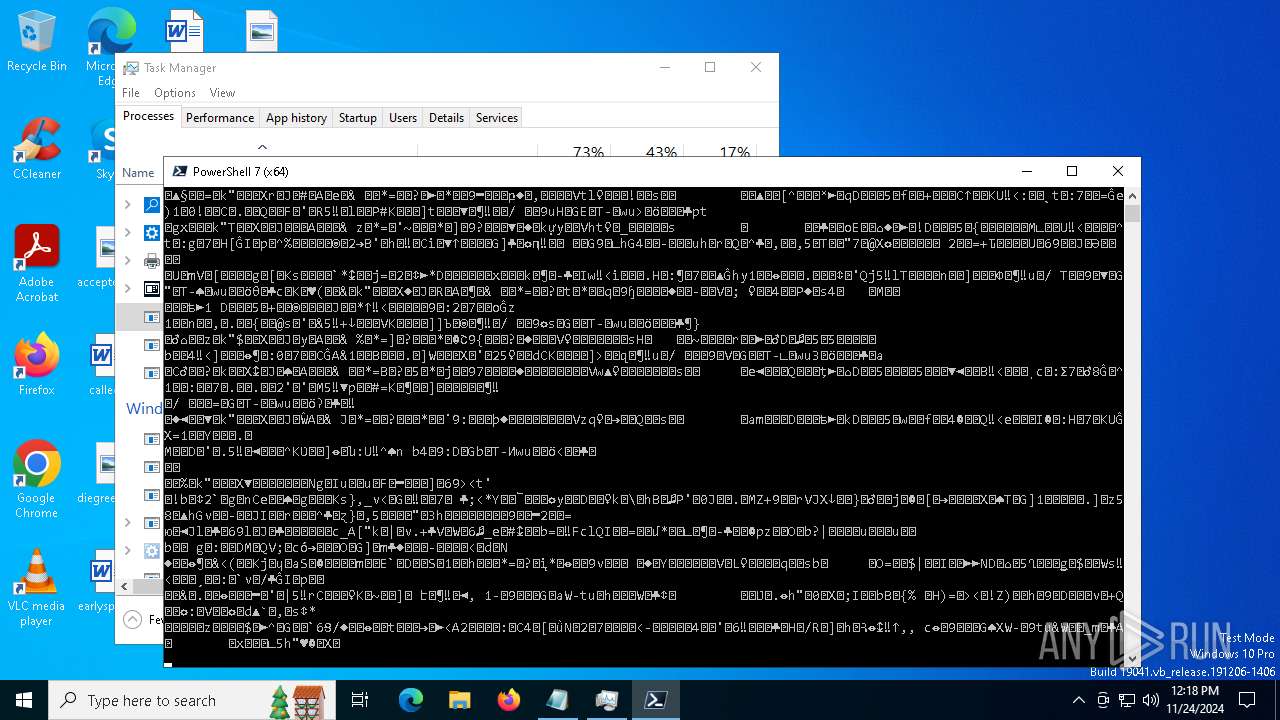Expand the search process row in Task Manager
The width and height of the screenshot is (1280, 720).
pos(127,205)
